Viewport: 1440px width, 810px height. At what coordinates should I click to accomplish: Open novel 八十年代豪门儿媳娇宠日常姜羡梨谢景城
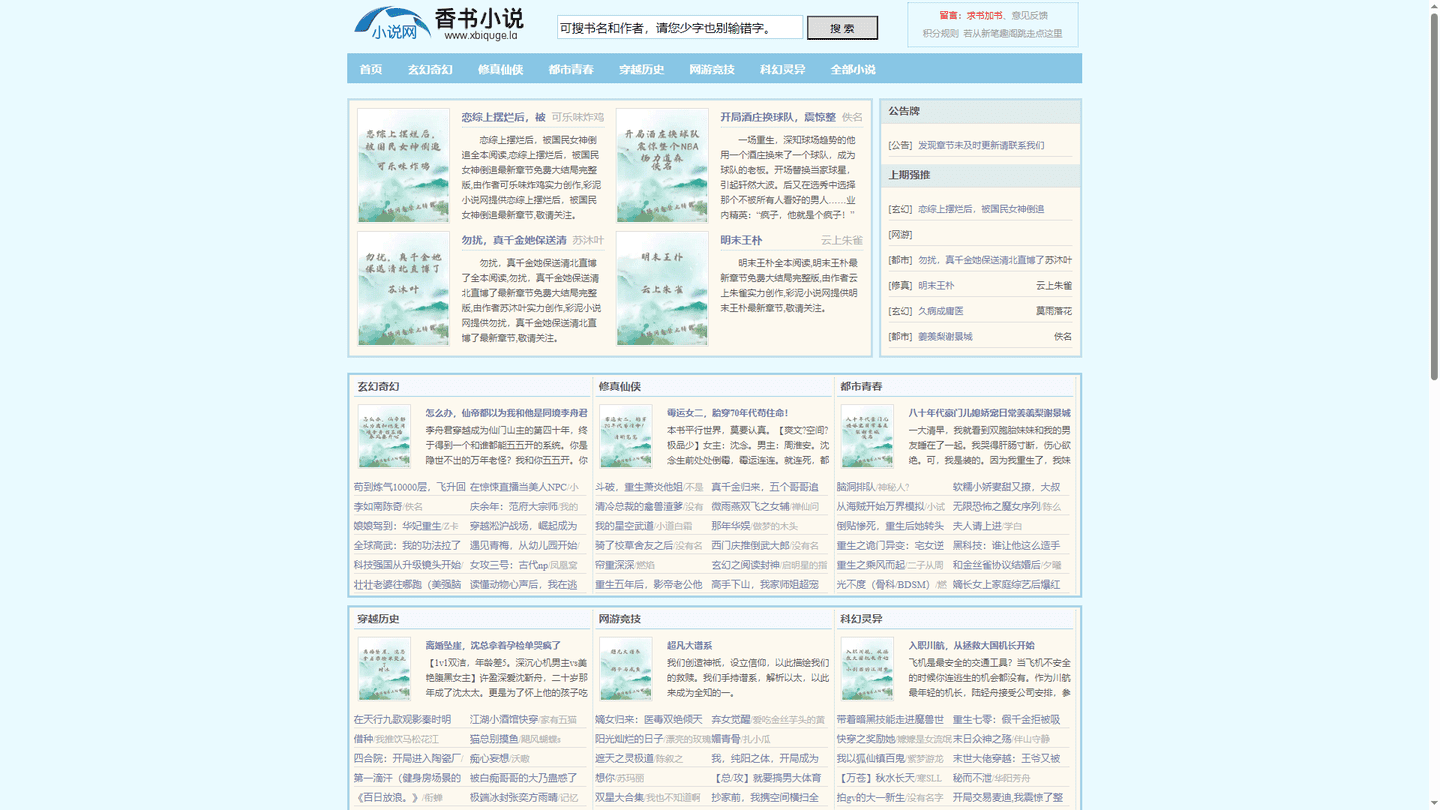(x=989, y=413)
